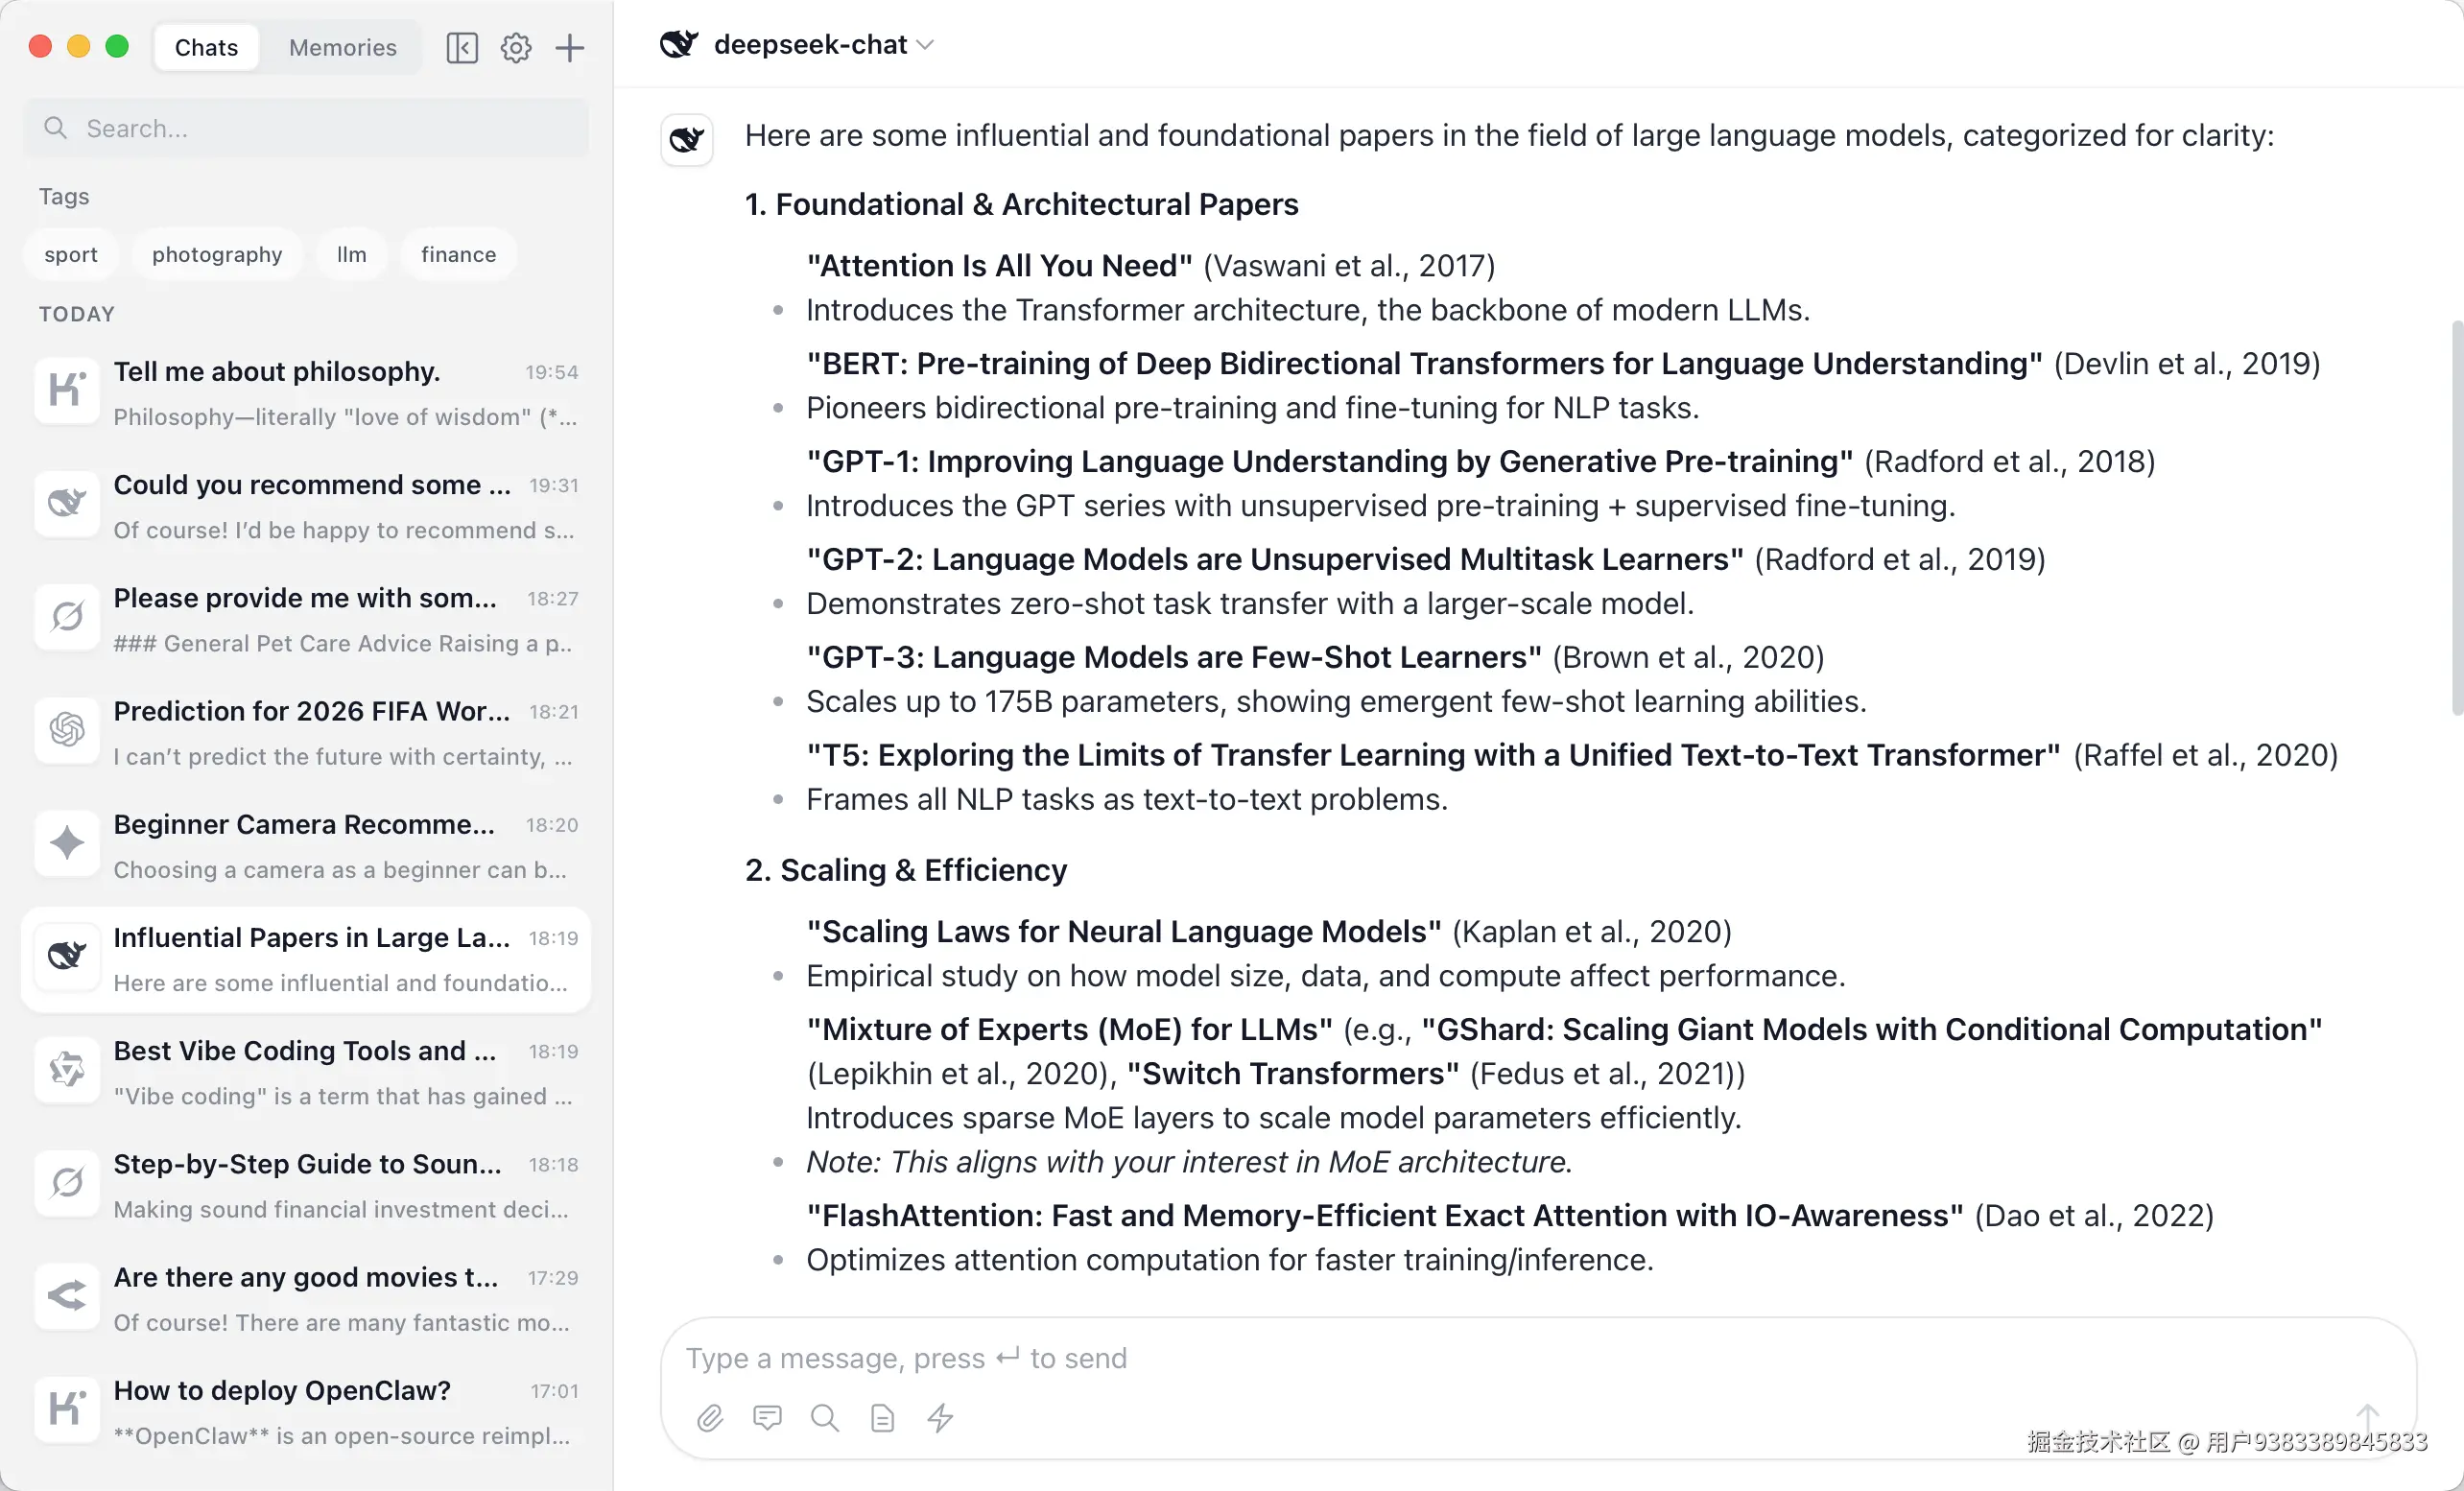This screenshot has height=1491, width=2464.
Task: Select the Chats tab
Action: pos(206,47)
